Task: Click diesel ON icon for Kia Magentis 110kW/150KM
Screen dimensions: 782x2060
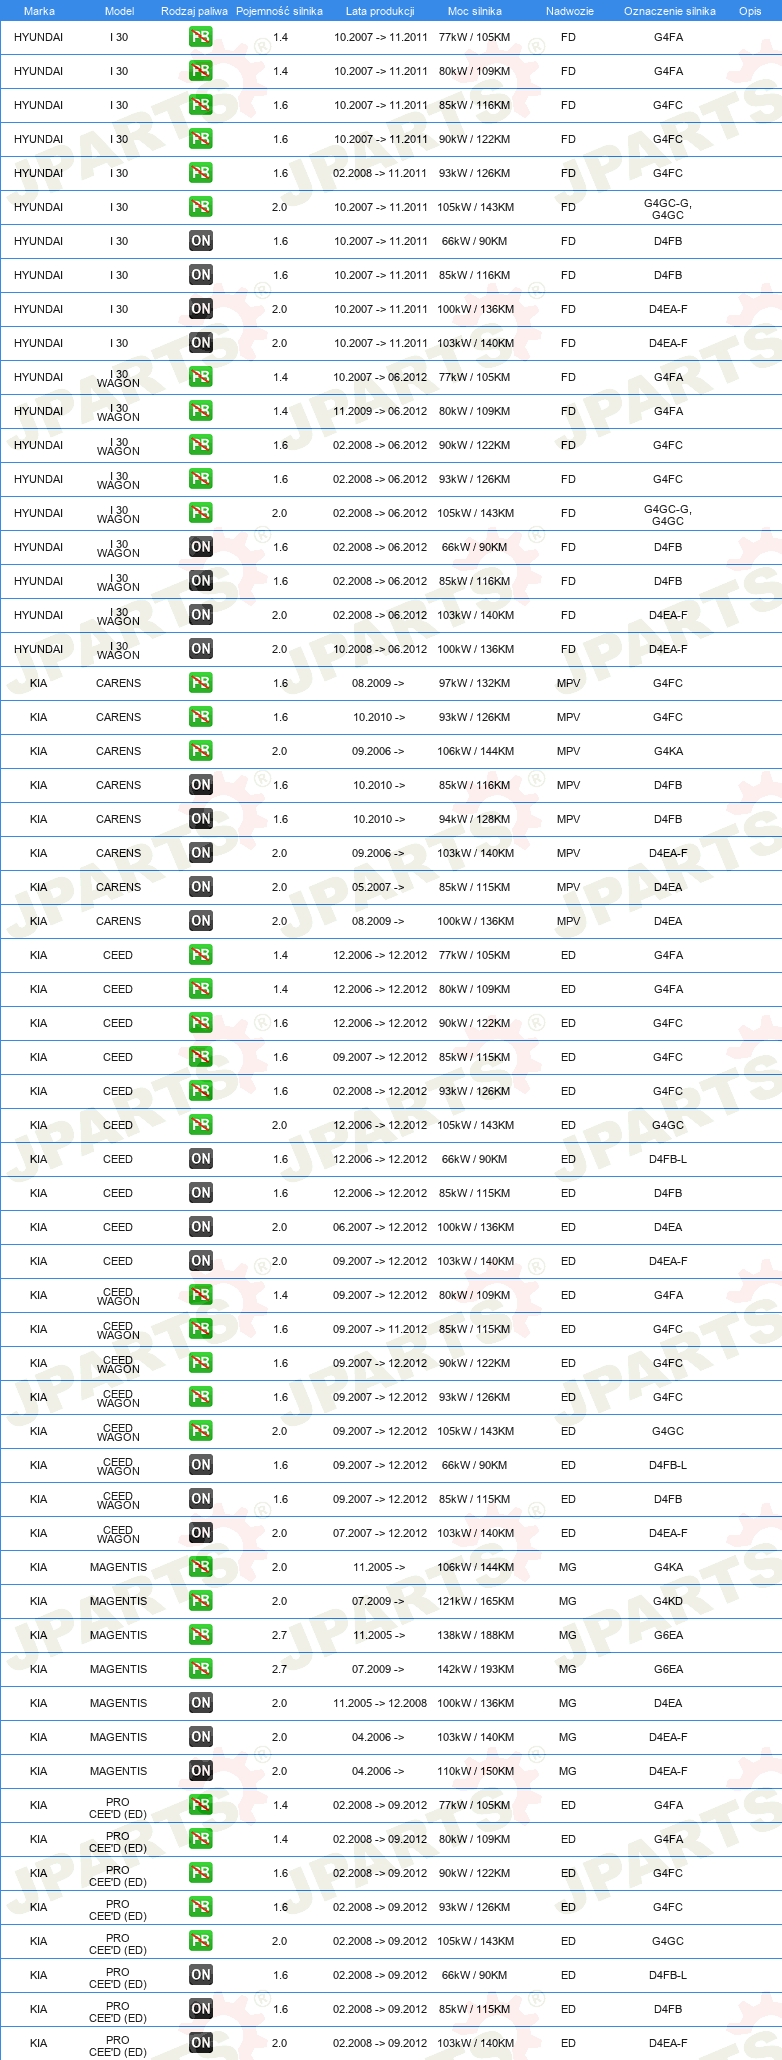Action: (x=200, y=1771)
